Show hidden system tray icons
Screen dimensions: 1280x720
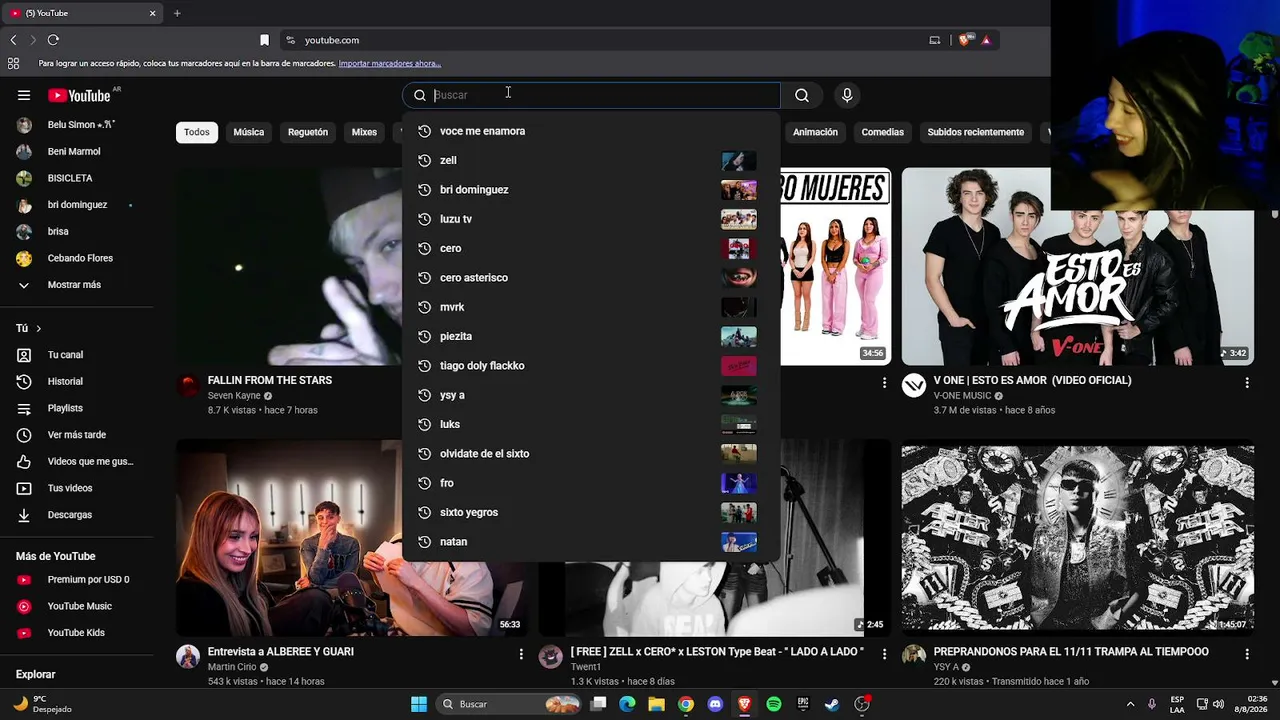[x=1130, y=704]
